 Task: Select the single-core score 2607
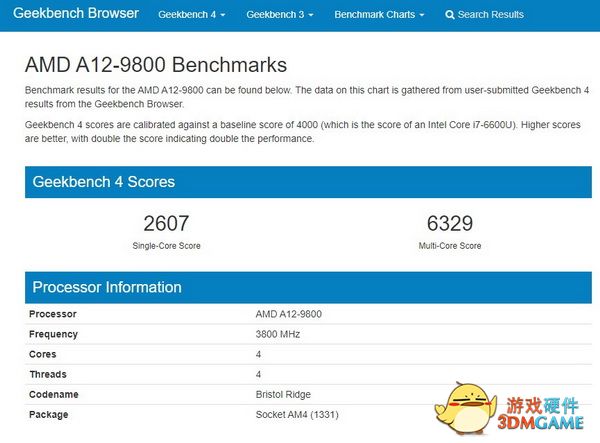(166, 223)
